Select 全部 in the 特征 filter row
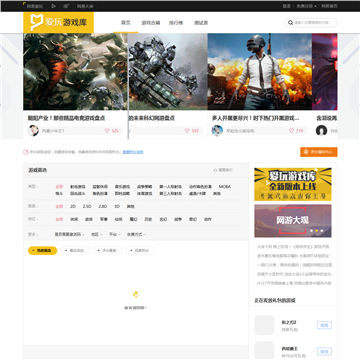Image resolution: width=360 pixels, height=360 pixels. 59,219
